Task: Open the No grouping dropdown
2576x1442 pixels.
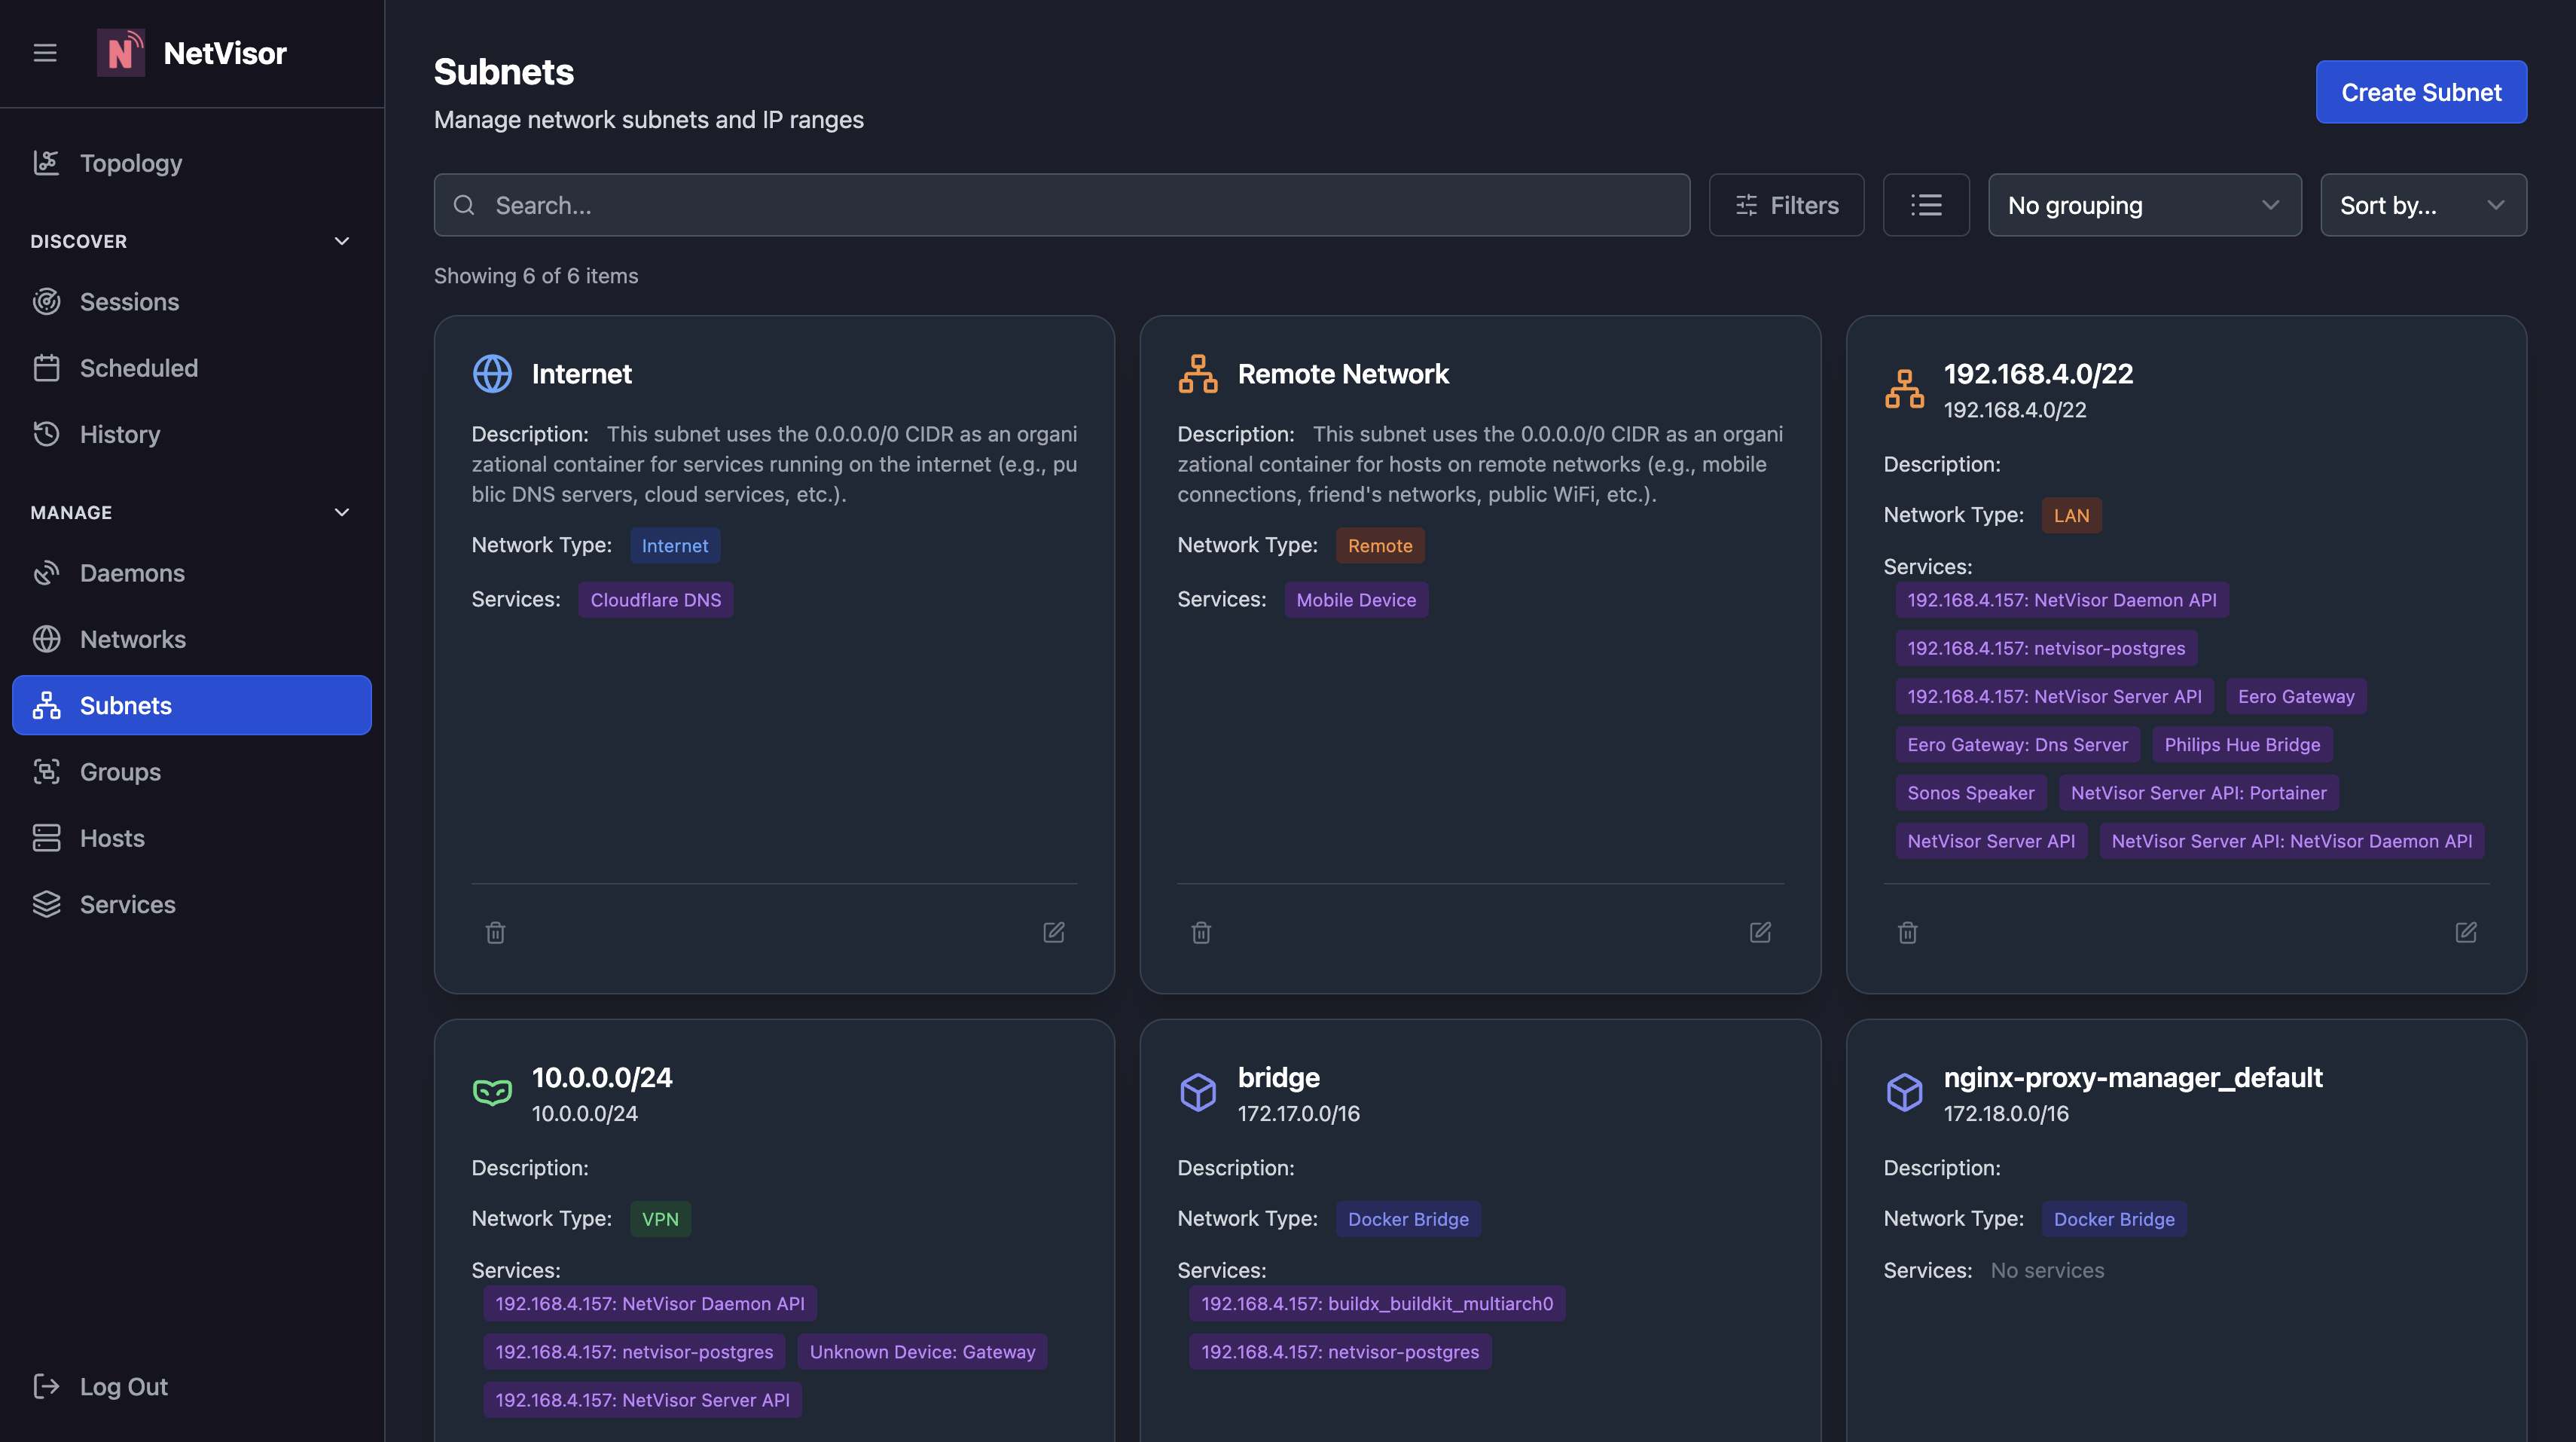Action: pyautogui.click(x=2144, y=205)
